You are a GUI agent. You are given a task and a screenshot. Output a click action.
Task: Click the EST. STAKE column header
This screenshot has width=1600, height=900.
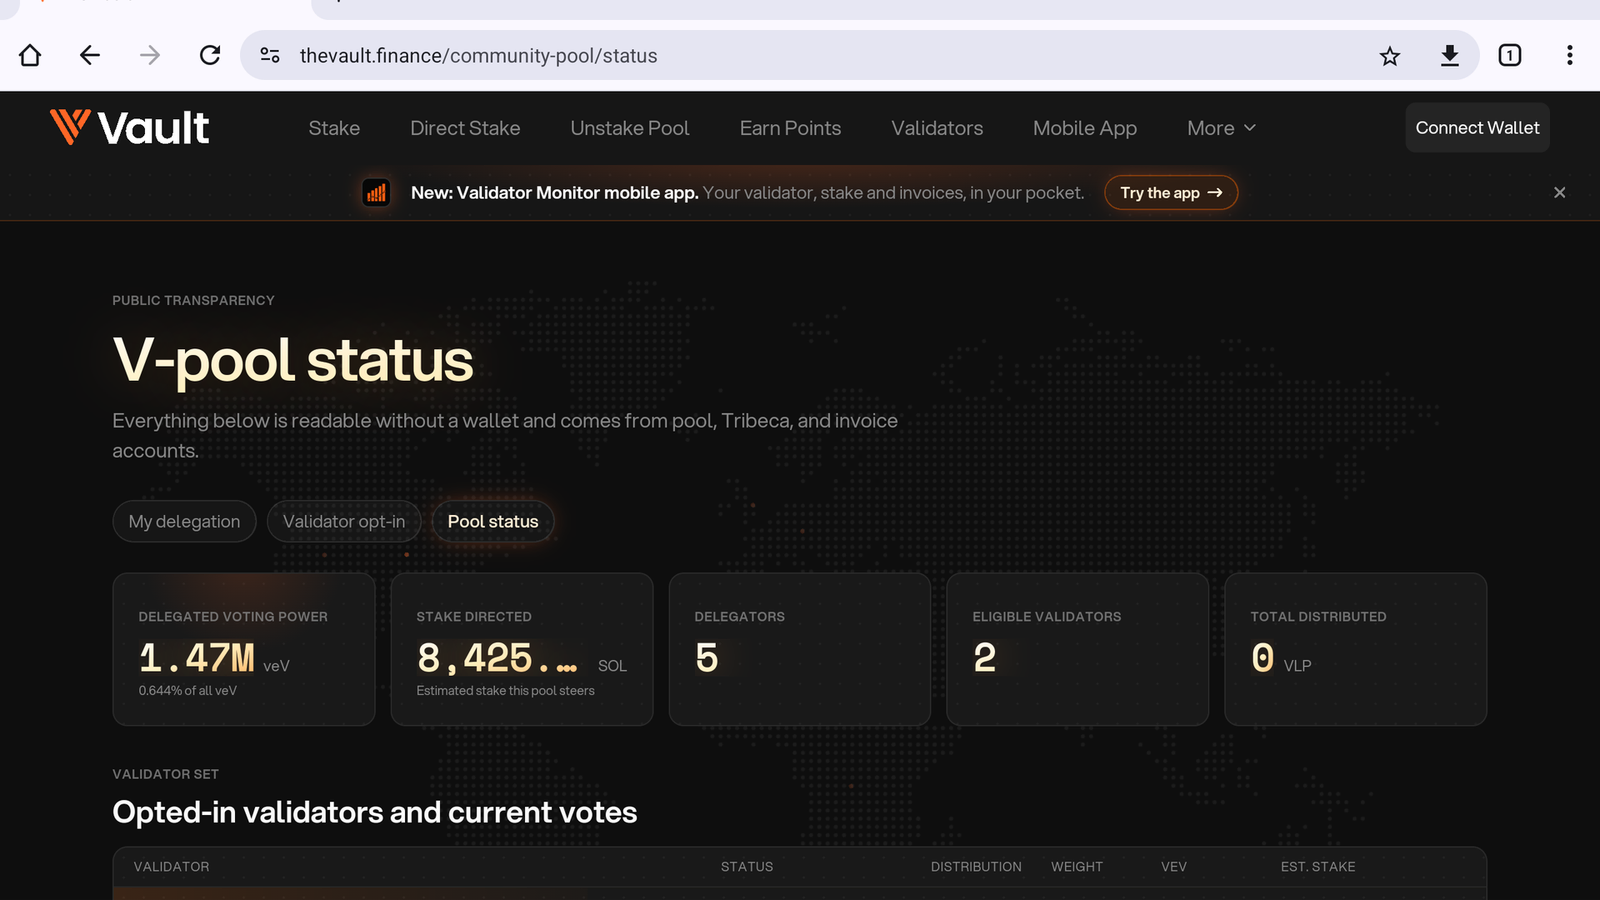[1318, 867]
